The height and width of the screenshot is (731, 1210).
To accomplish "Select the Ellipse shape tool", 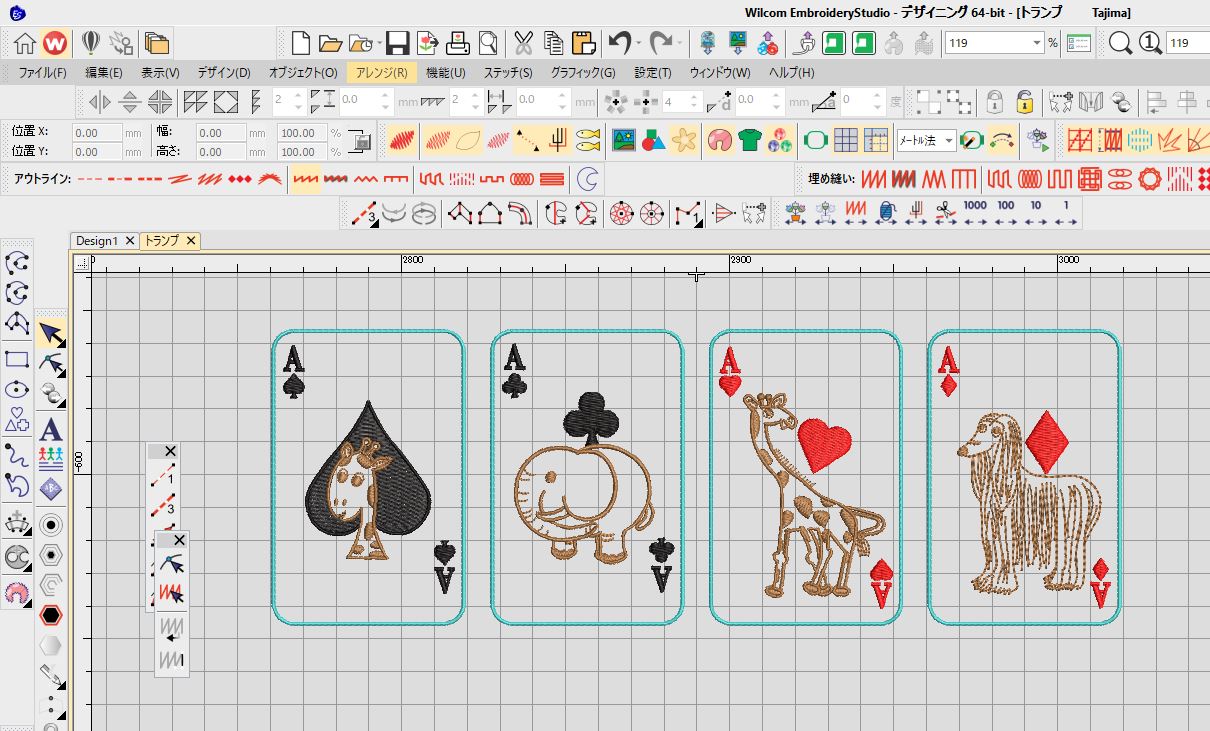I will click(x=17, y=390).
